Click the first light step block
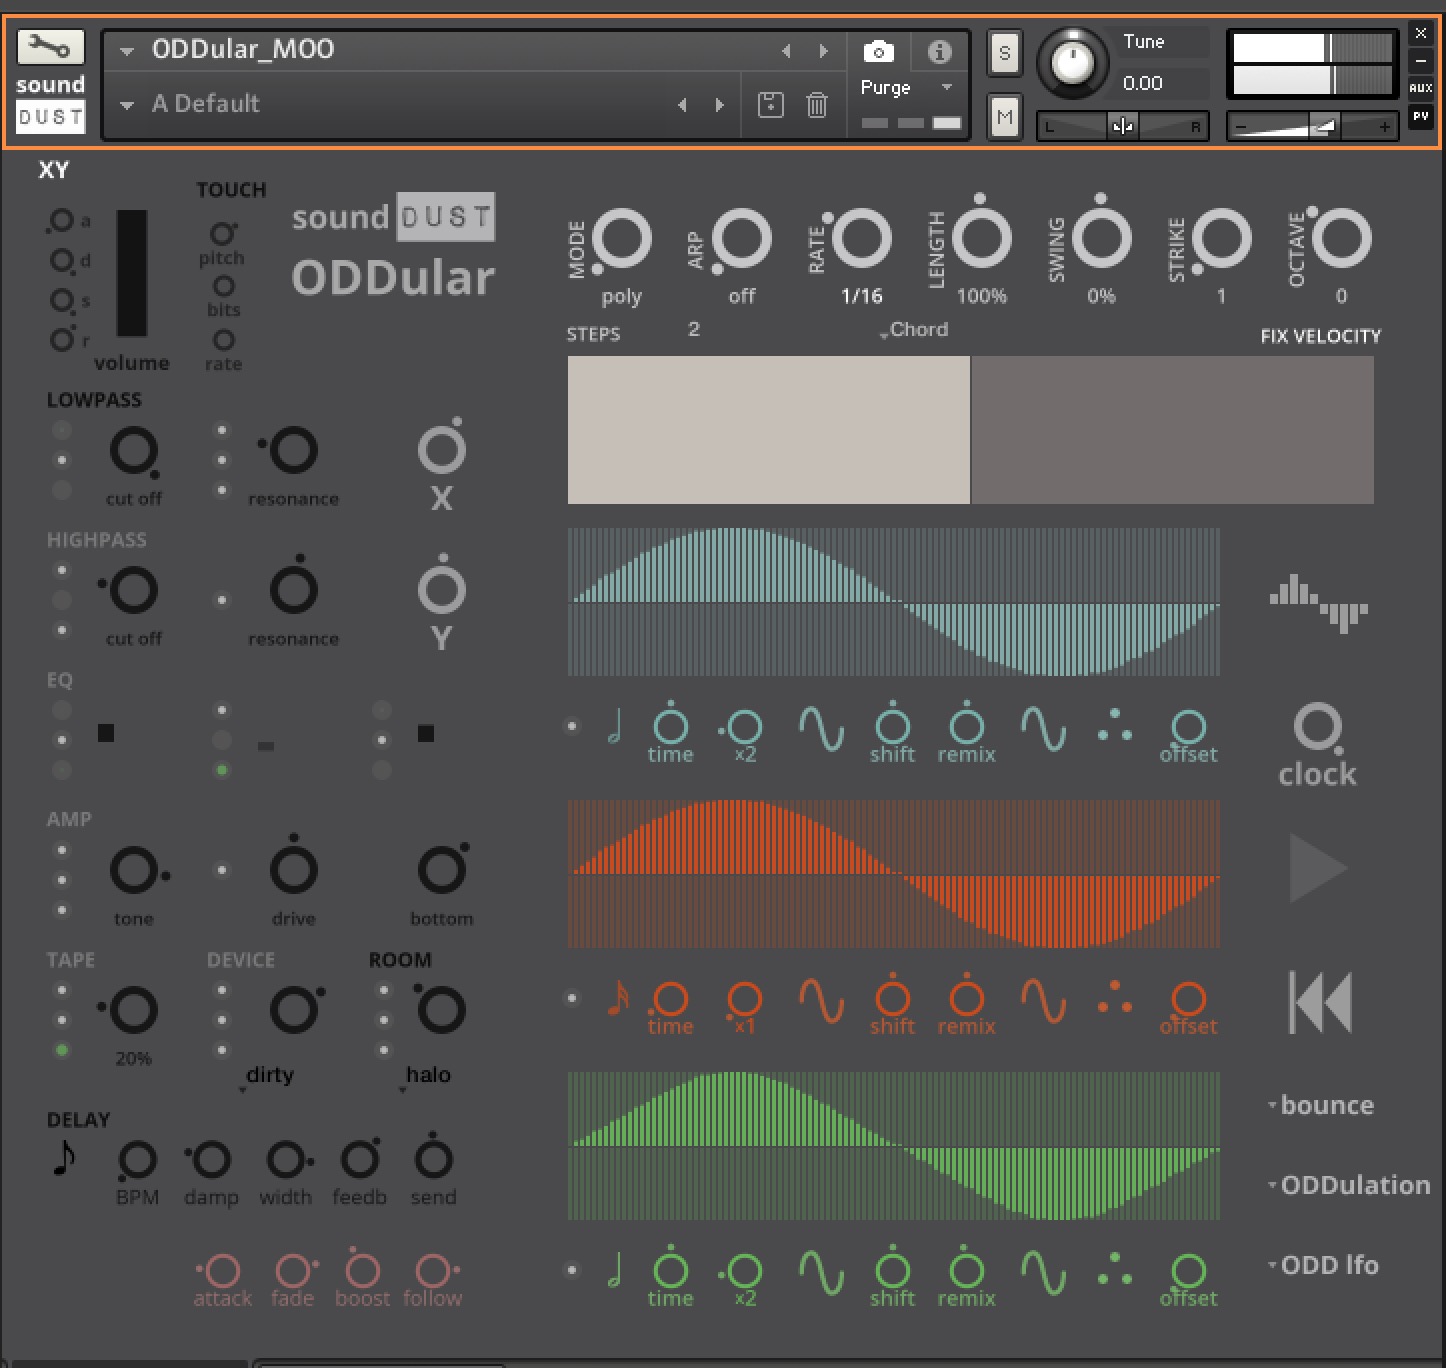Image resolution: width=1446 pixels, height=1368 pixels. click(768, 430)
